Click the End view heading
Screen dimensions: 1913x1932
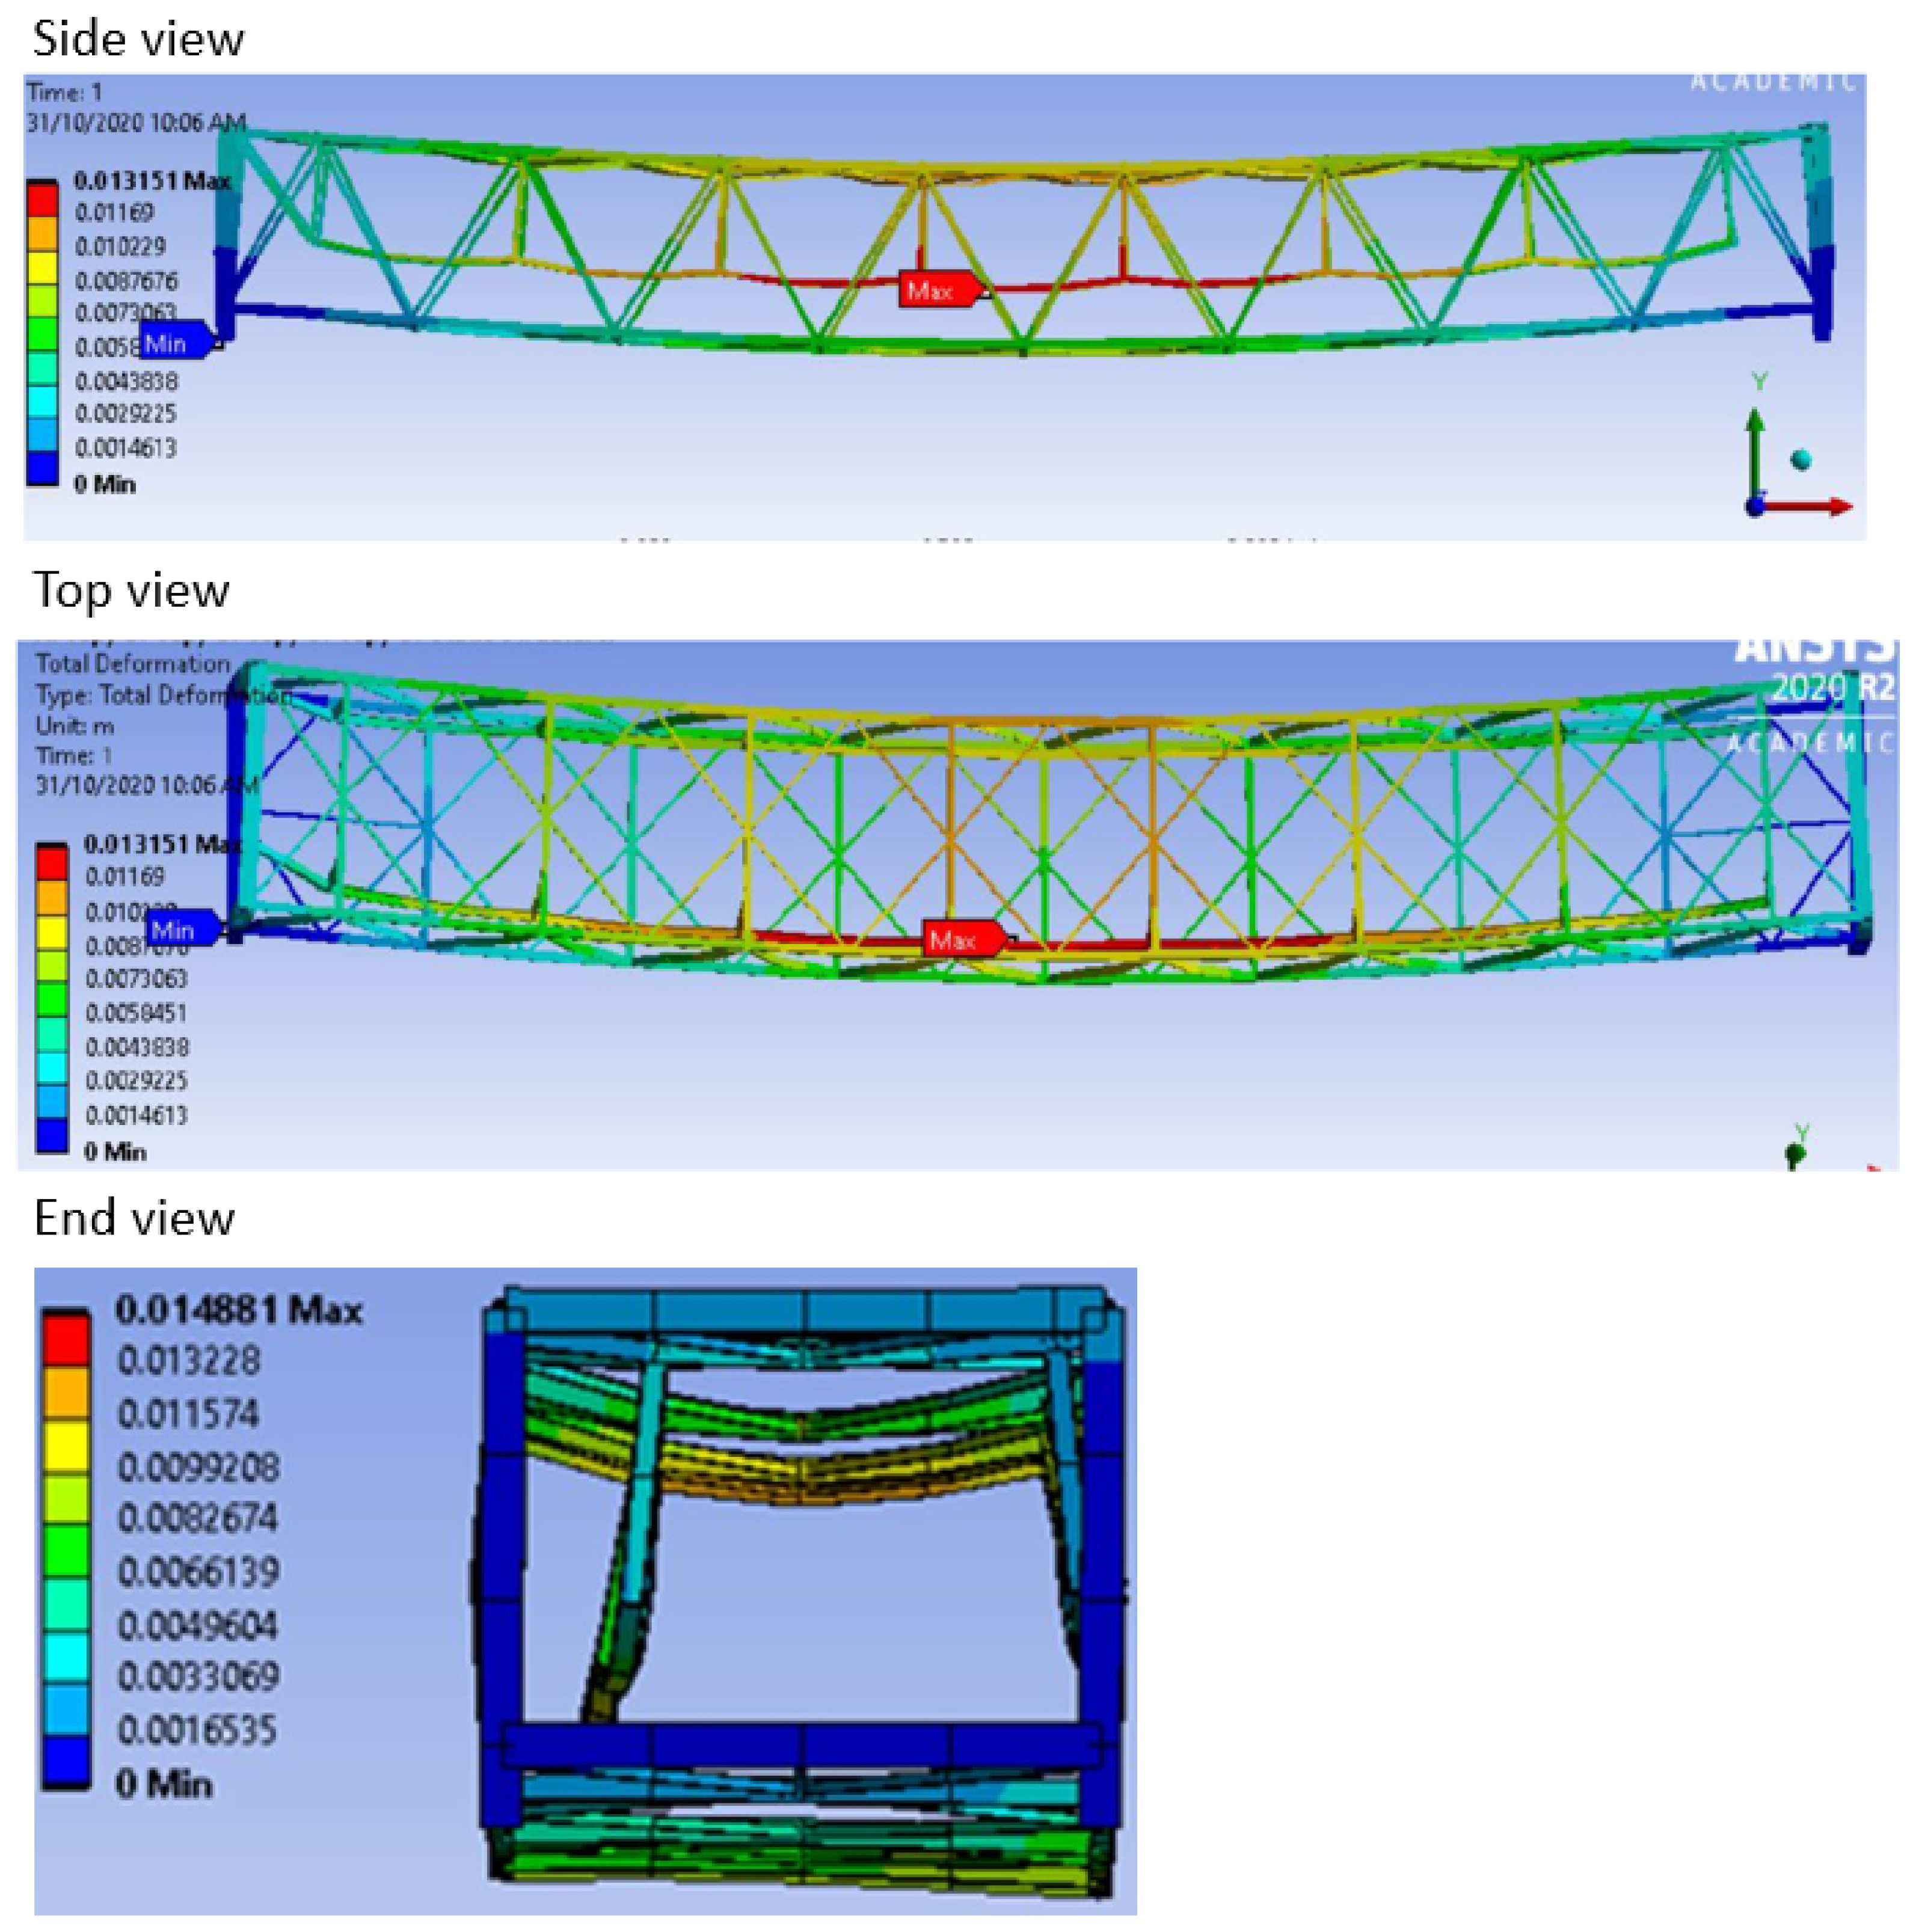point(134,1218)
